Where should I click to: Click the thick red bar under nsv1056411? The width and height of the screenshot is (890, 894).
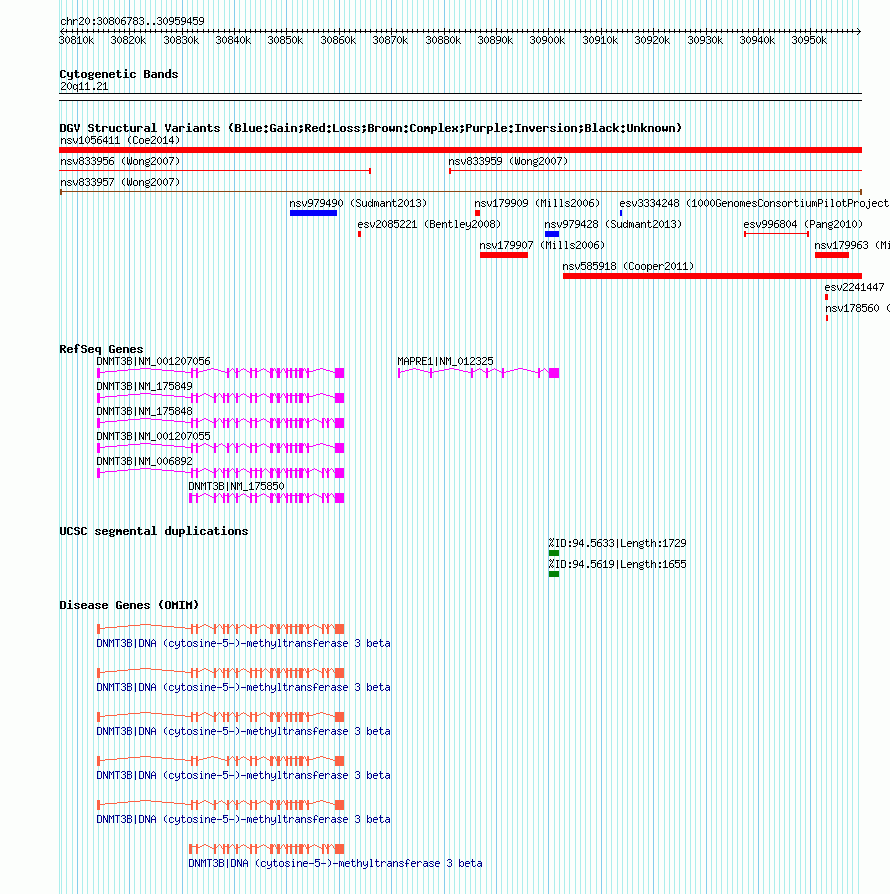coord(461,150)
